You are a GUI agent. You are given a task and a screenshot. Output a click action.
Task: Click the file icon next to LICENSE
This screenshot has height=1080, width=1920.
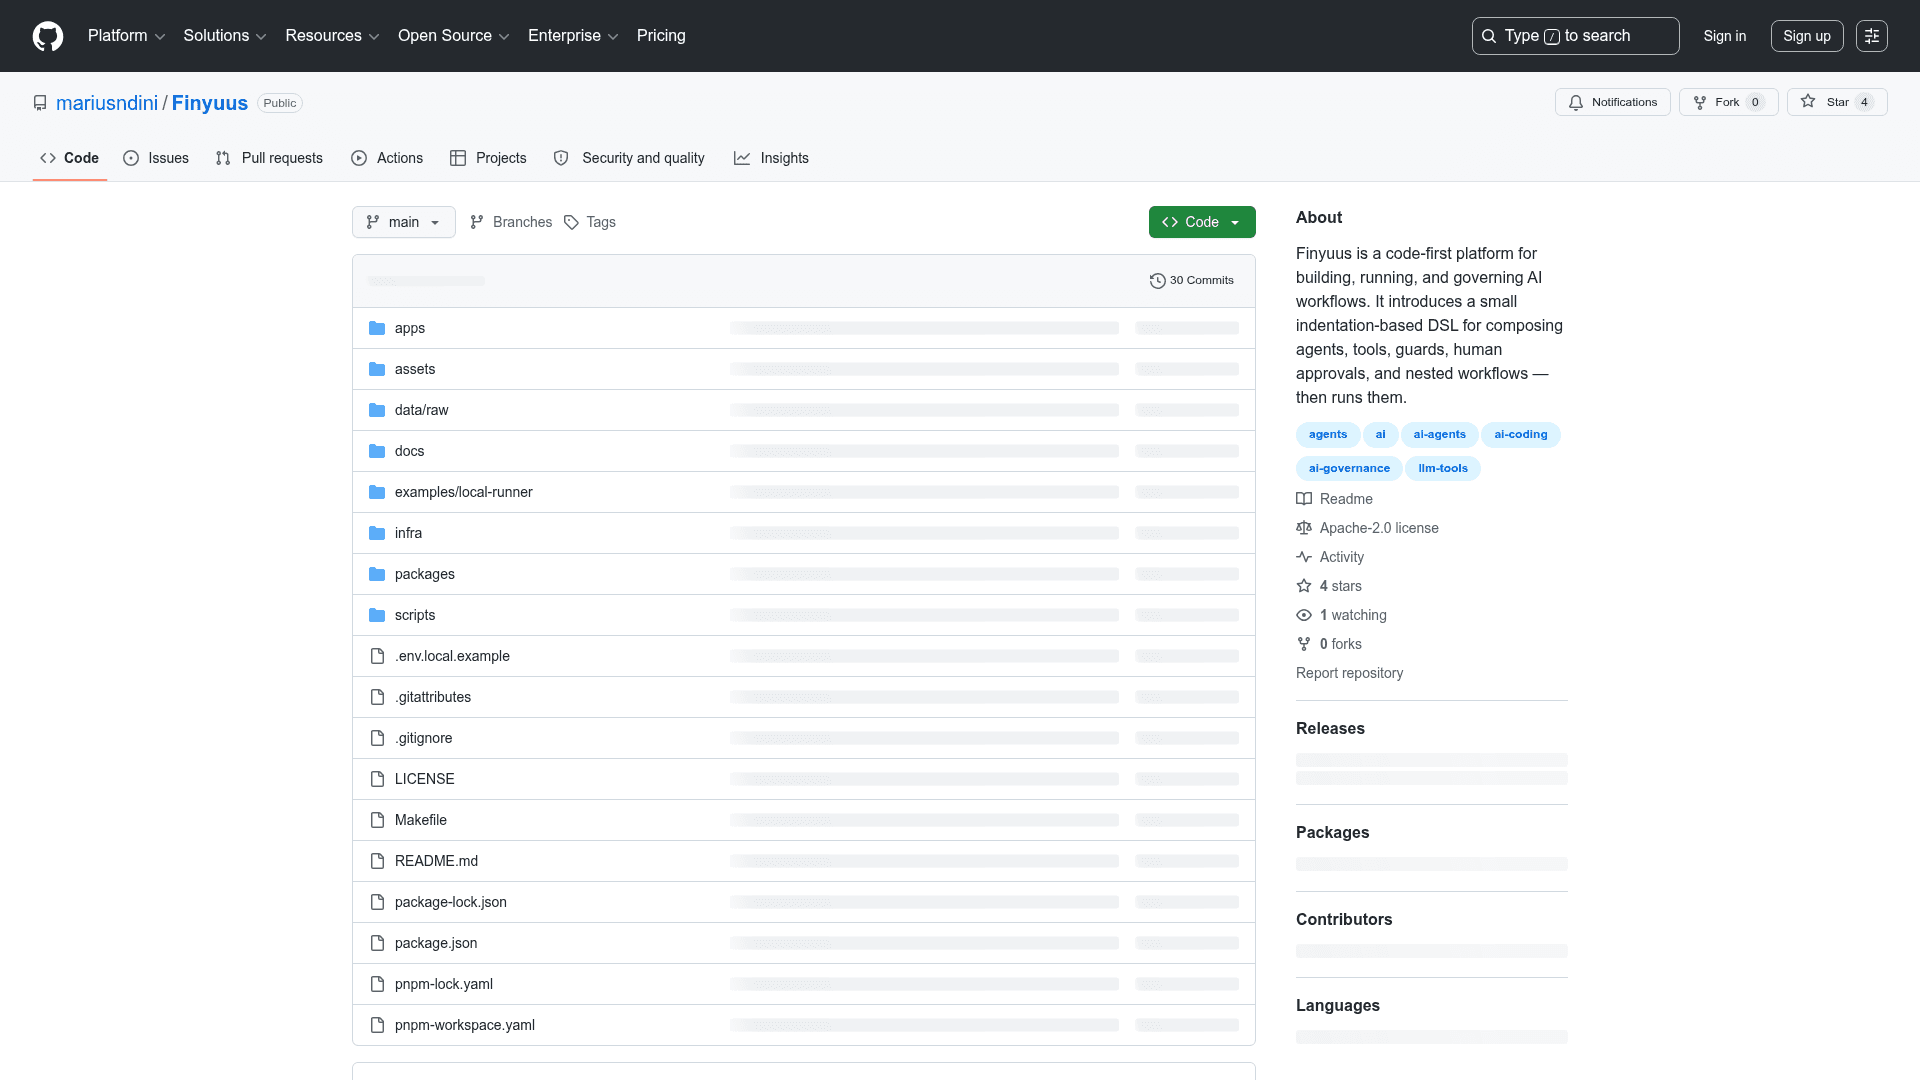pos(377,779)
